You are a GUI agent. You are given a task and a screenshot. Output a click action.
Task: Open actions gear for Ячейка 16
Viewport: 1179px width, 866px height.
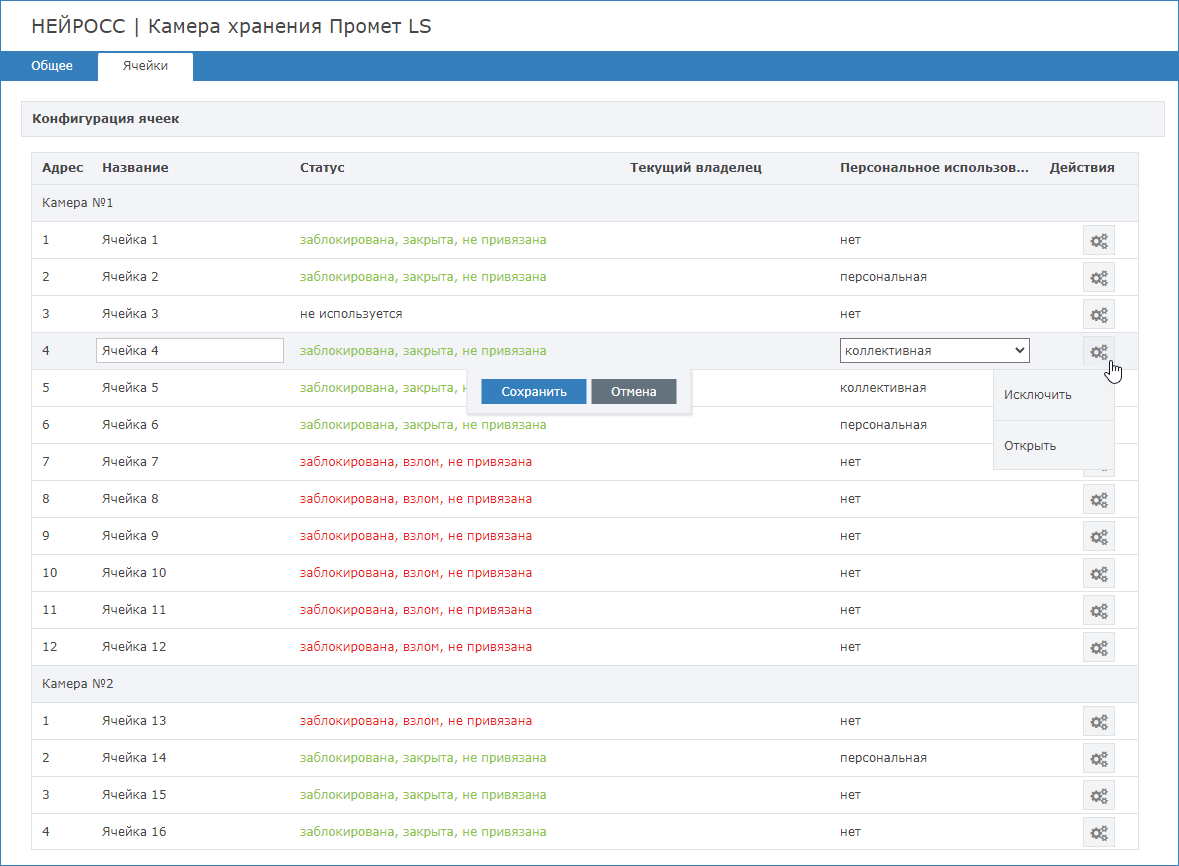[x=1098, y=832]
